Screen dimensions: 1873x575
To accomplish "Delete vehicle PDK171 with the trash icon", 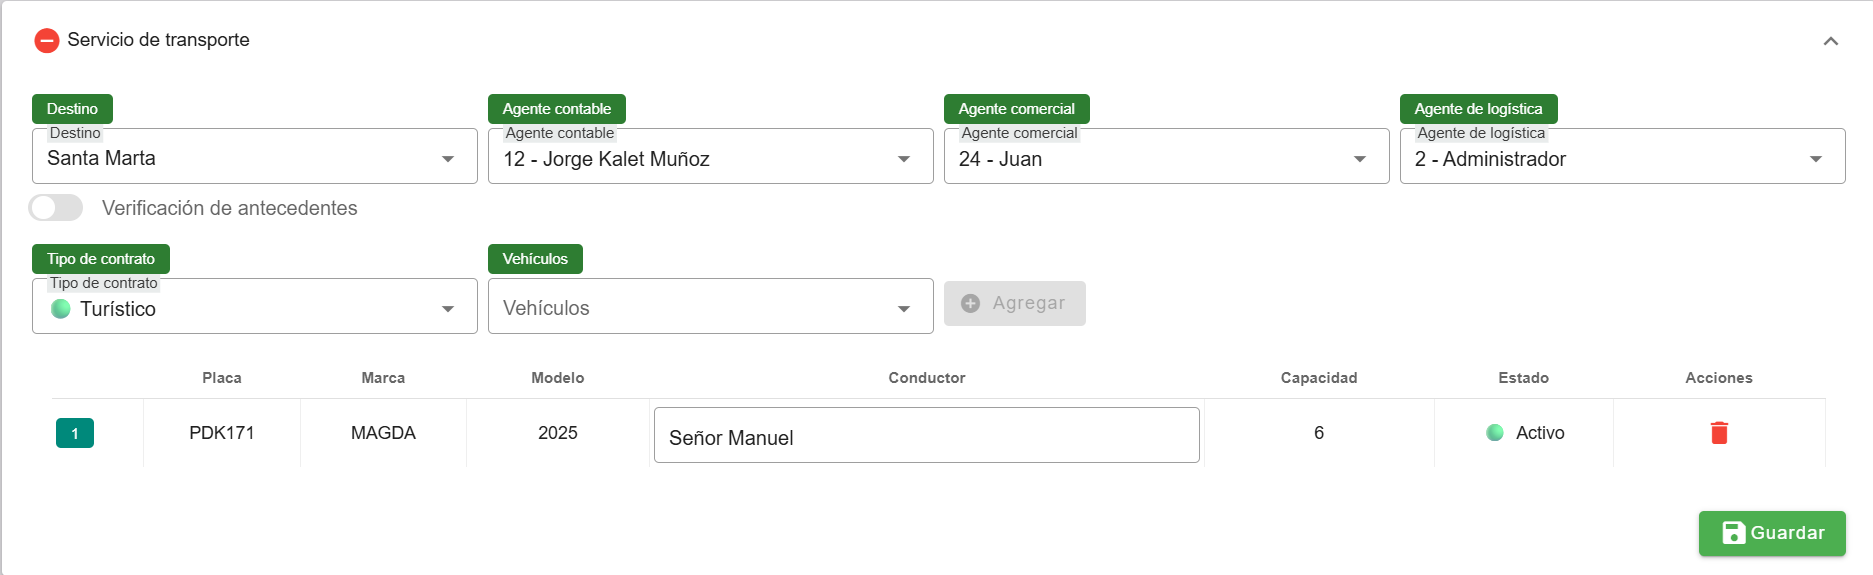I will pyautogui.click(x=1719, y=433).
